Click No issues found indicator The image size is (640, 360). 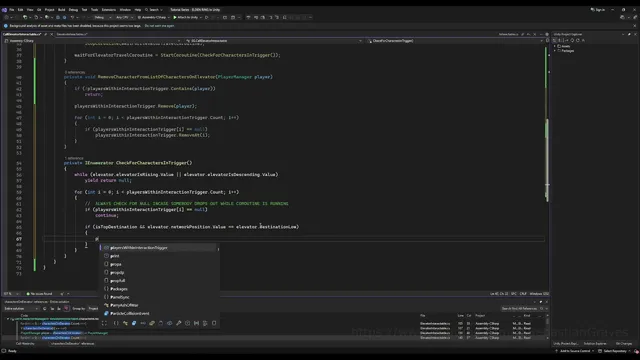click(40, 294)
